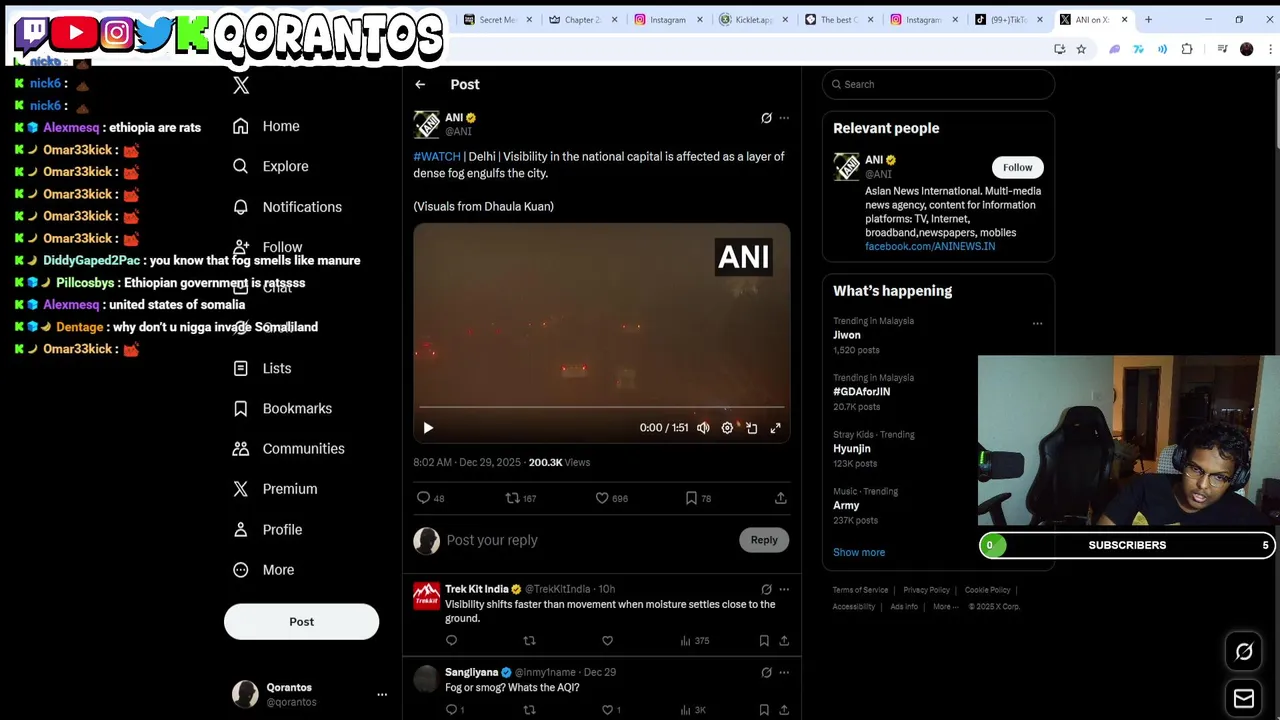The height and width of the screenshot is (720, 1280).
Task: Open the #GDAforJIN trend
Action: tap(861, 392)
